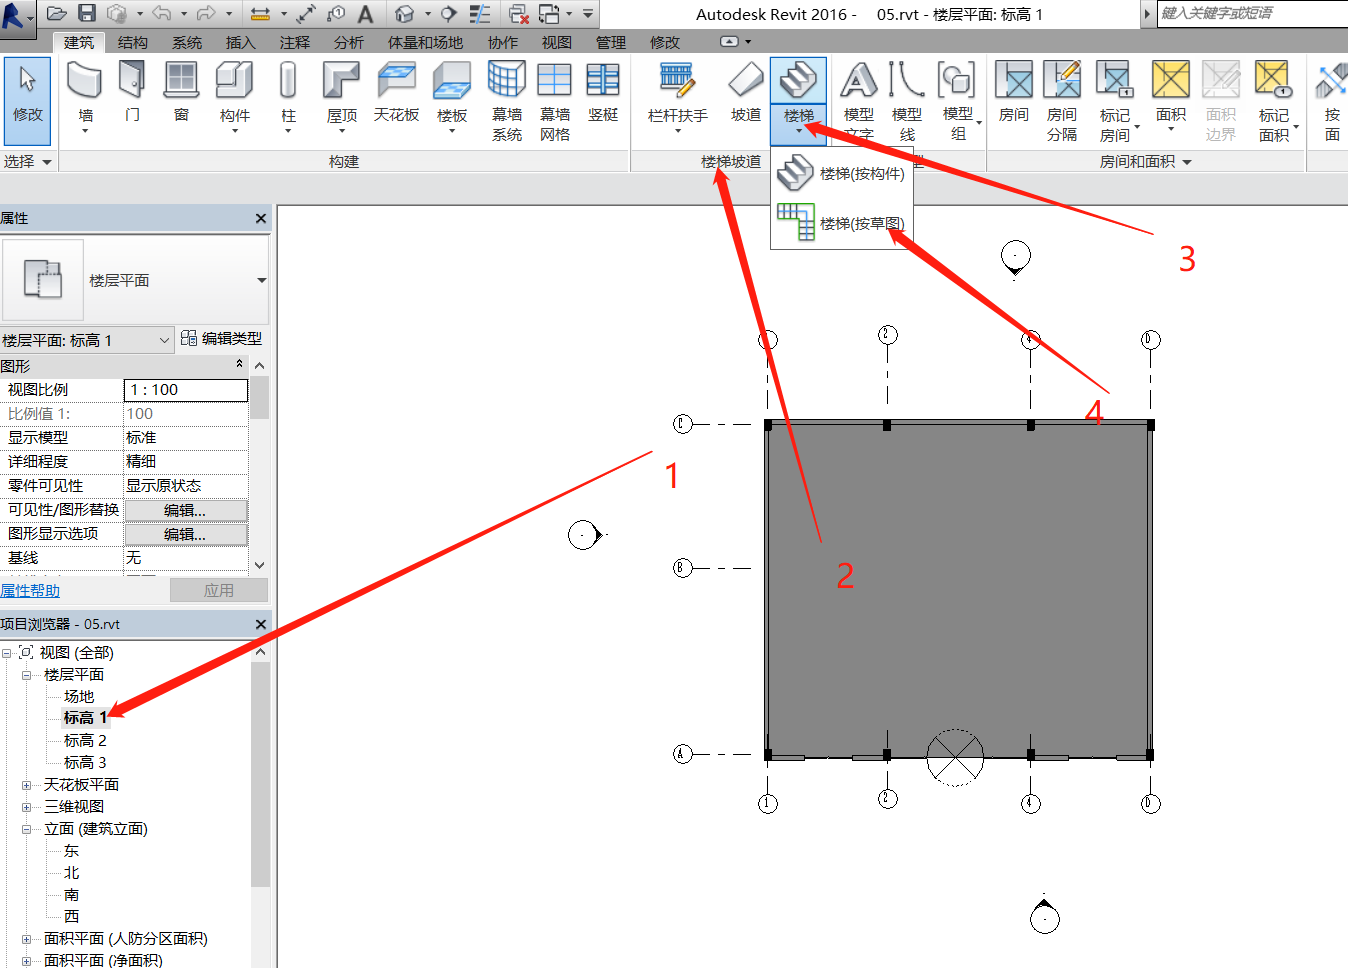Click the Room (房间) tool icon
The width and height of the screenshot is (1348, 968).
[1013, 92]
